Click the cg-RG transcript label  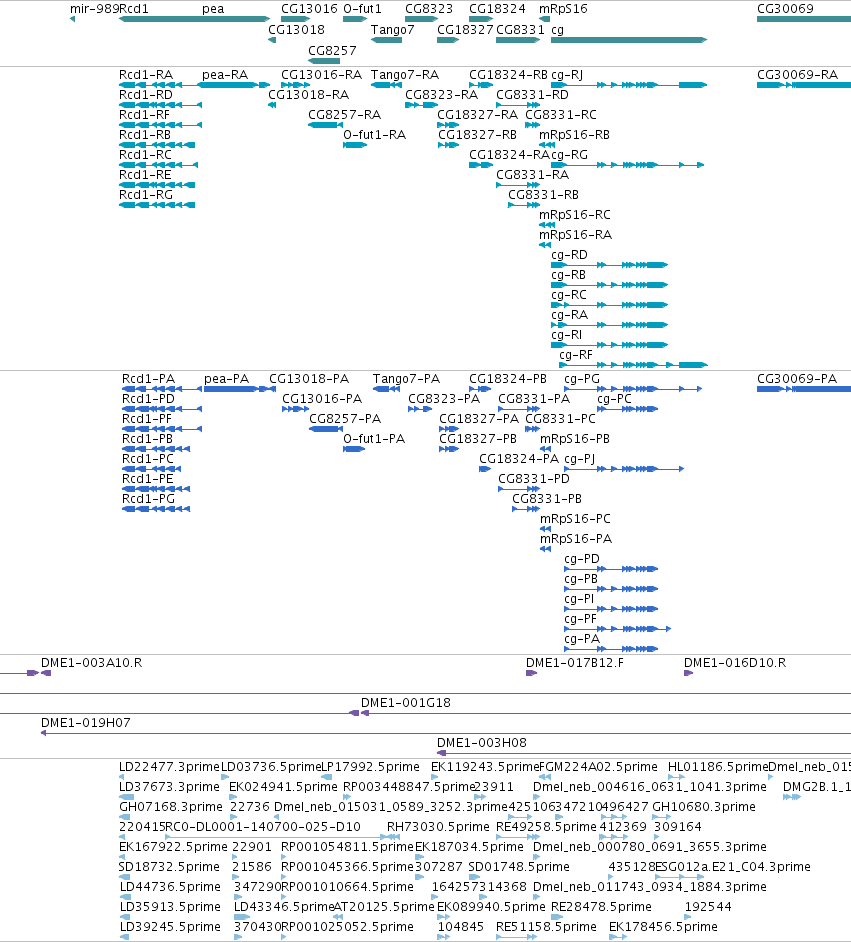tap(569, 154)
